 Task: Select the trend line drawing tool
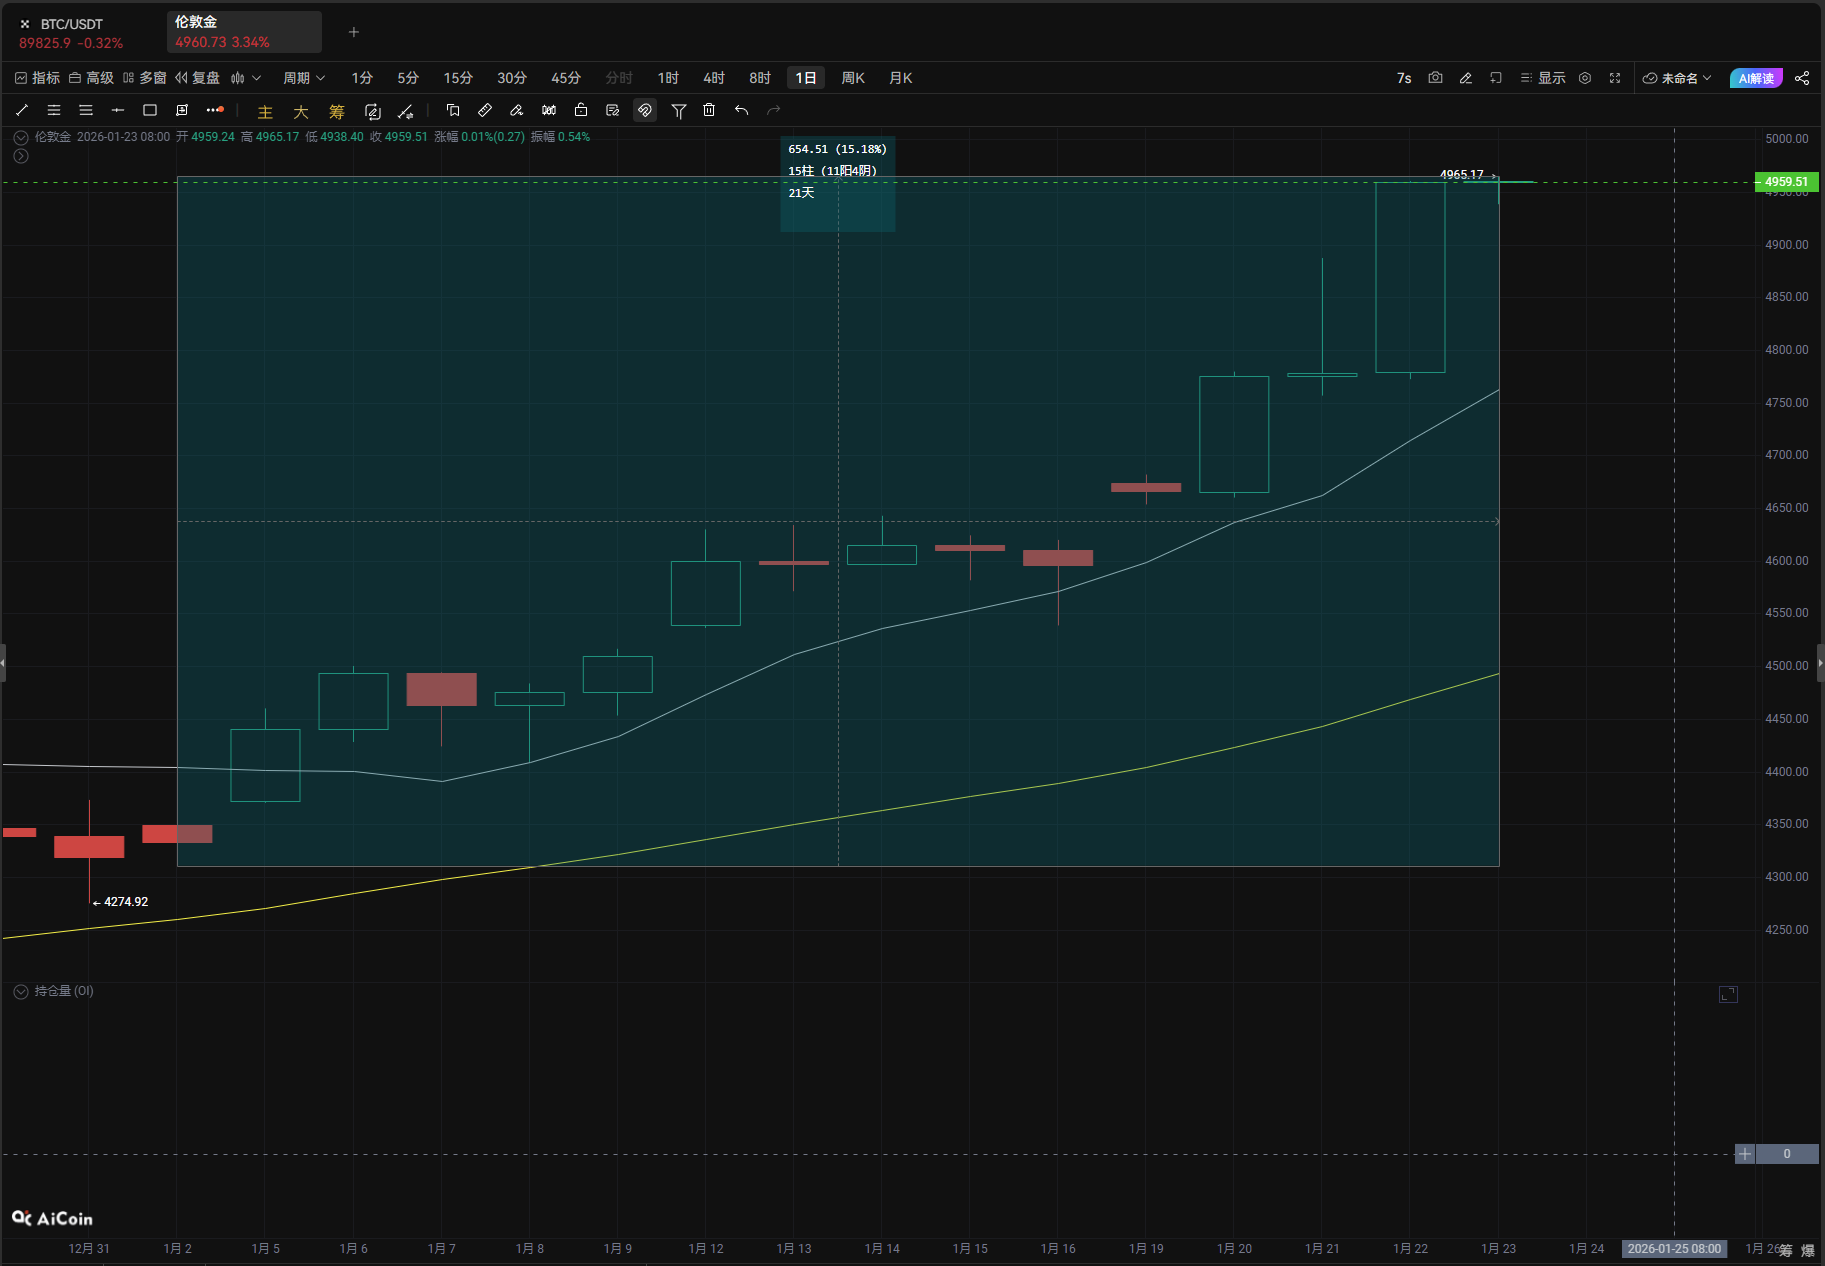click(22, 110)
